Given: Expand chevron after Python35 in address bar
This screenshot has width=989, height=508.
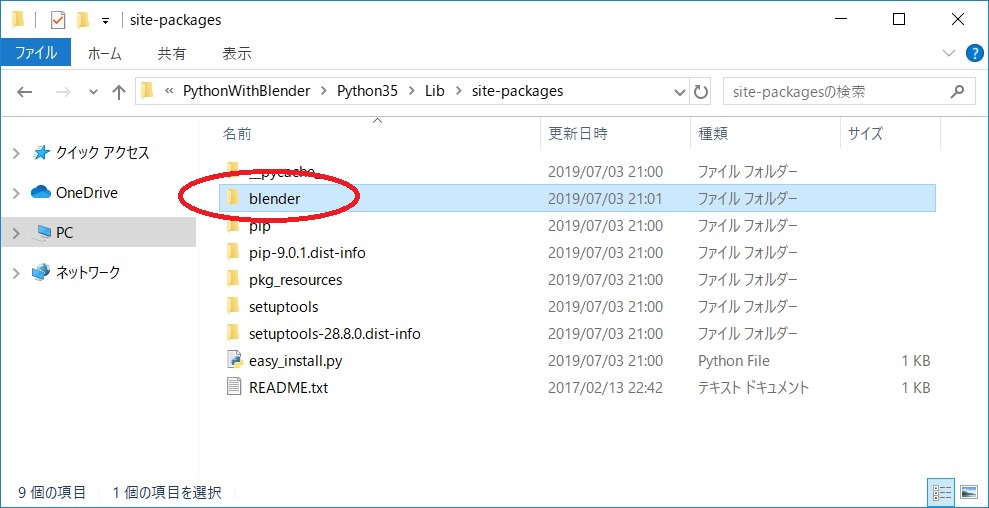Looking at the screenshot, I should (x=411, y=92).
